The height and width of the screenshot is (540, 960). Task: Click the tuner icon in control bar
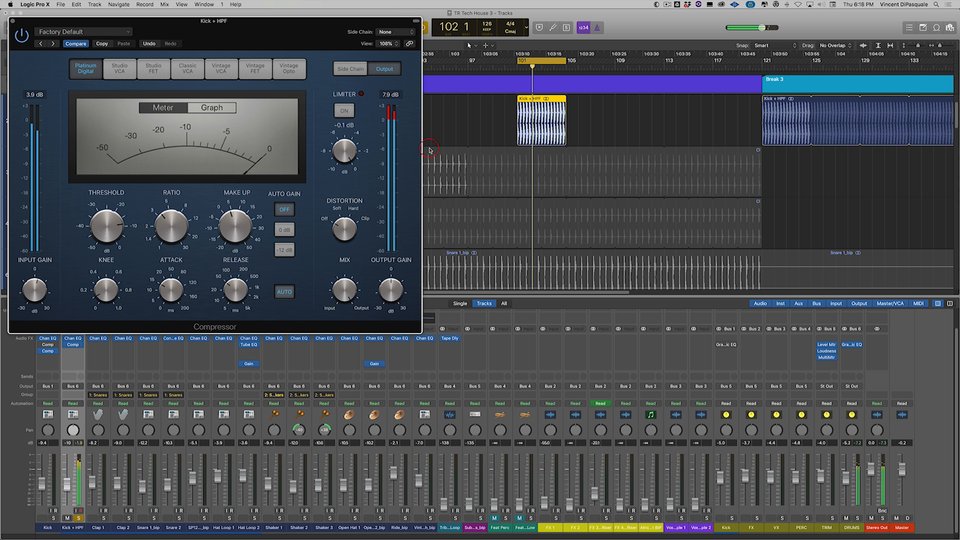coord(553,28)
